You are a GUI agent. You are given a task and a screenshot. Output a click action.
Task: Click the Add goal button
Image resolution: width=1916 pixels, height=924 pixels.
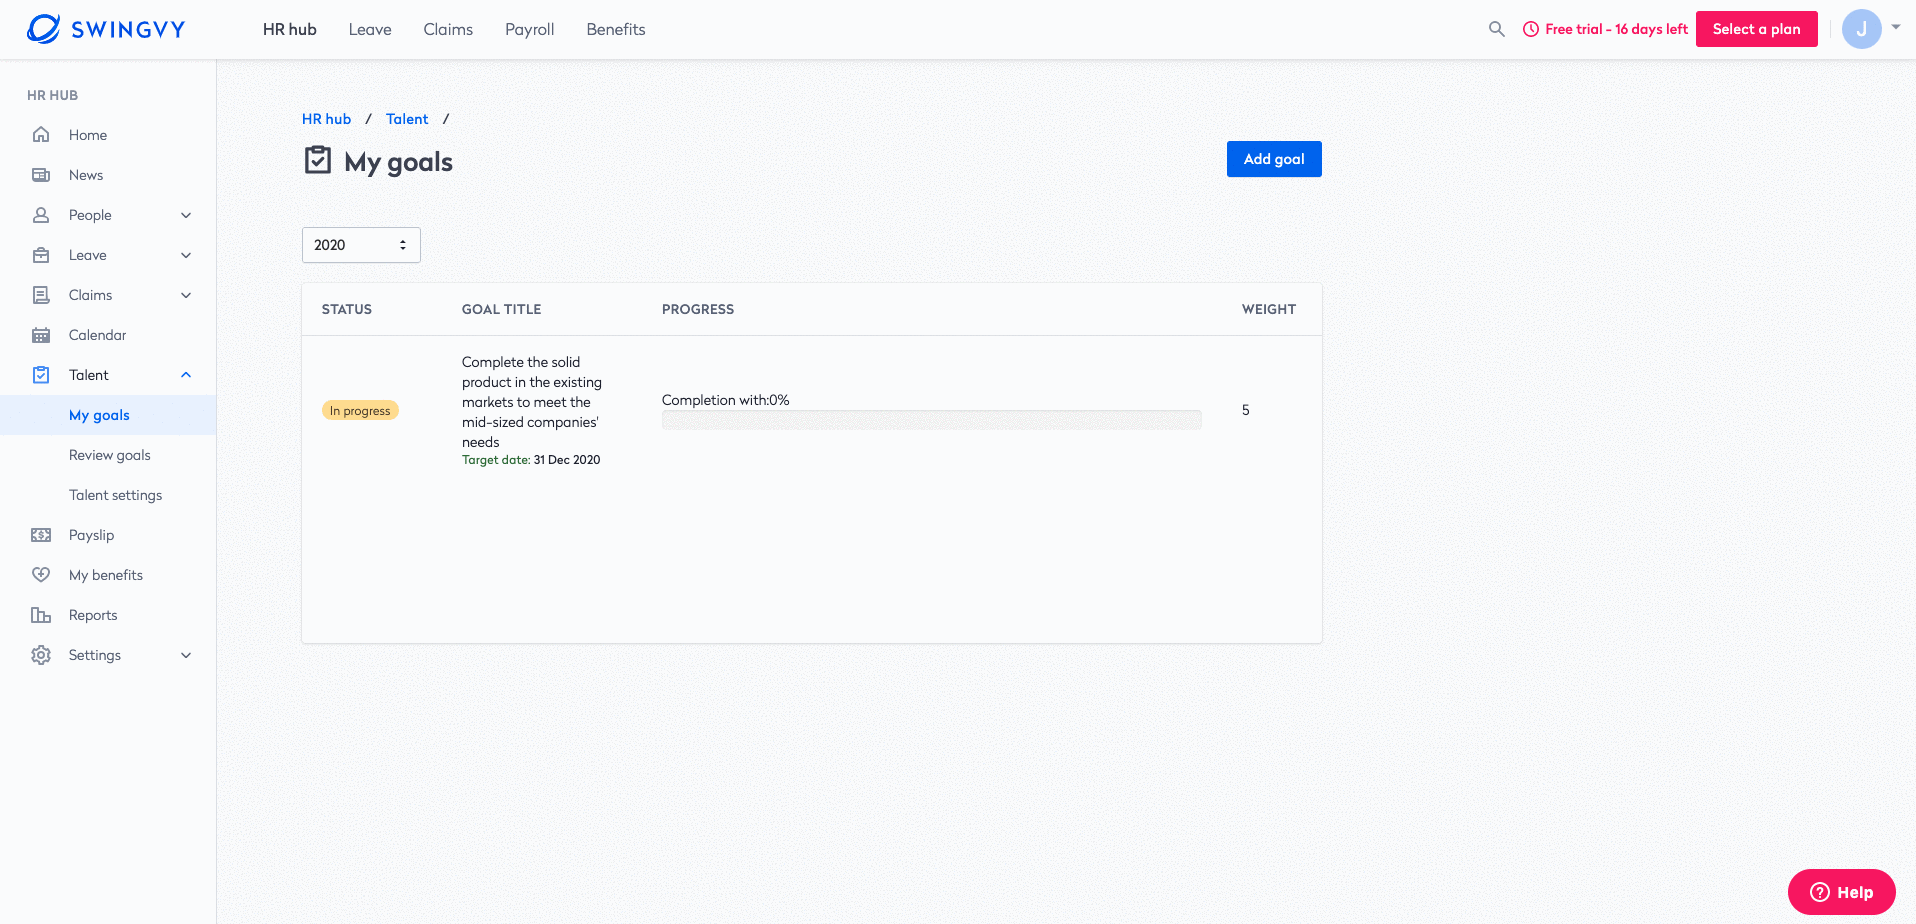click(1274, 159)
